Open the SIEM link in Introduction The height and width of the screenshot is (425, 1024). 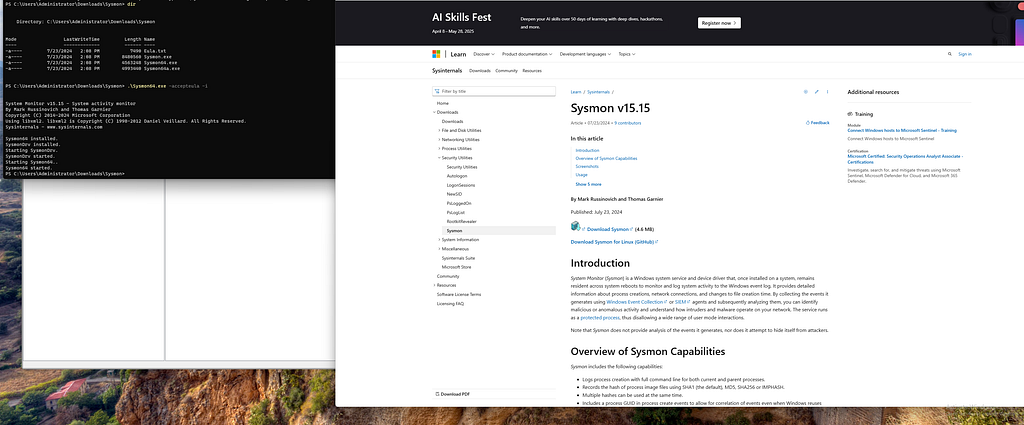point(680,302)
